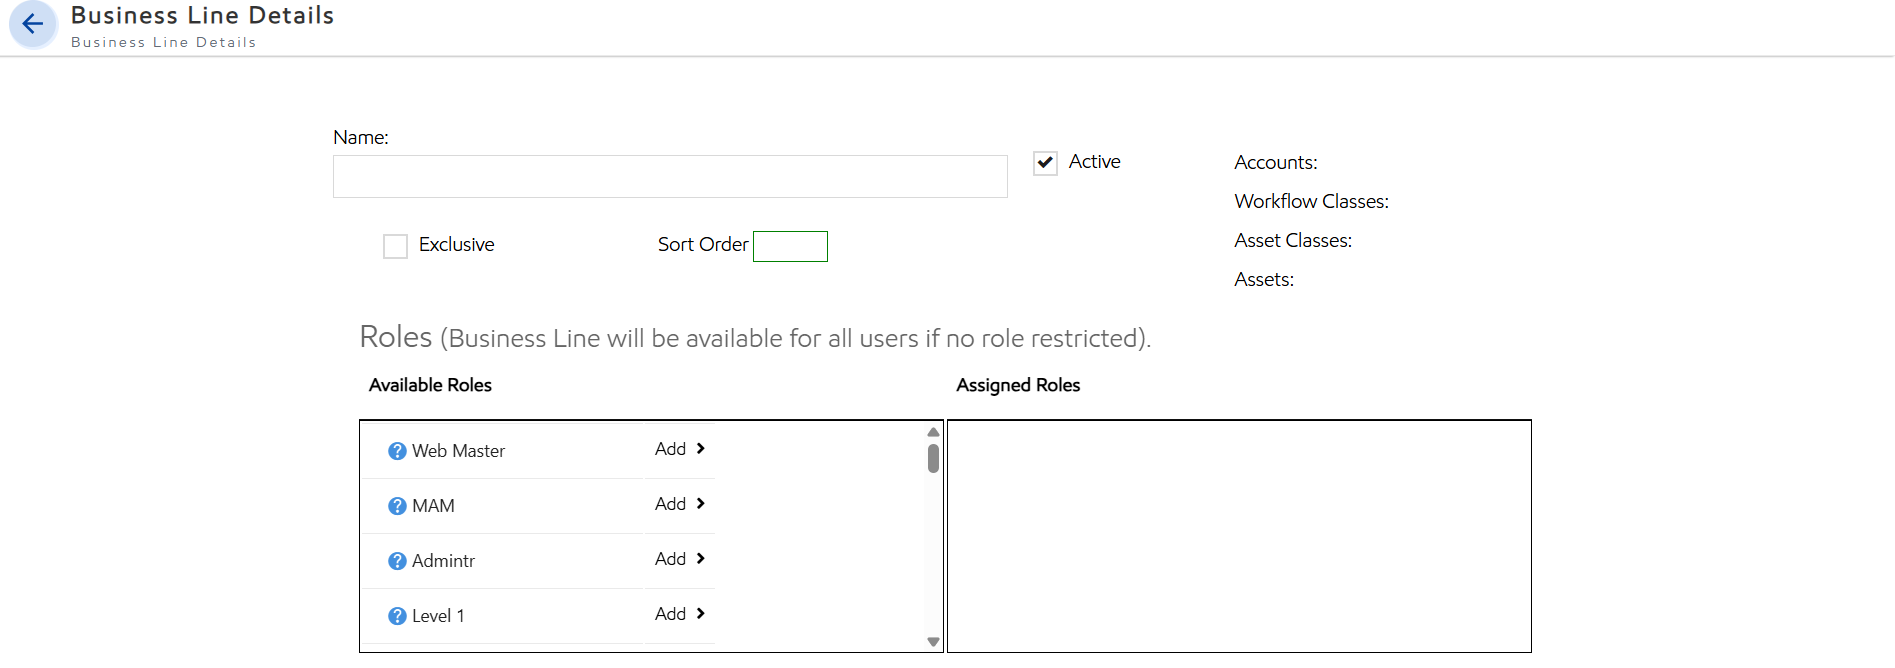
Task: Click scroll down arrow in Available Roles
Action: pos(933,642)
